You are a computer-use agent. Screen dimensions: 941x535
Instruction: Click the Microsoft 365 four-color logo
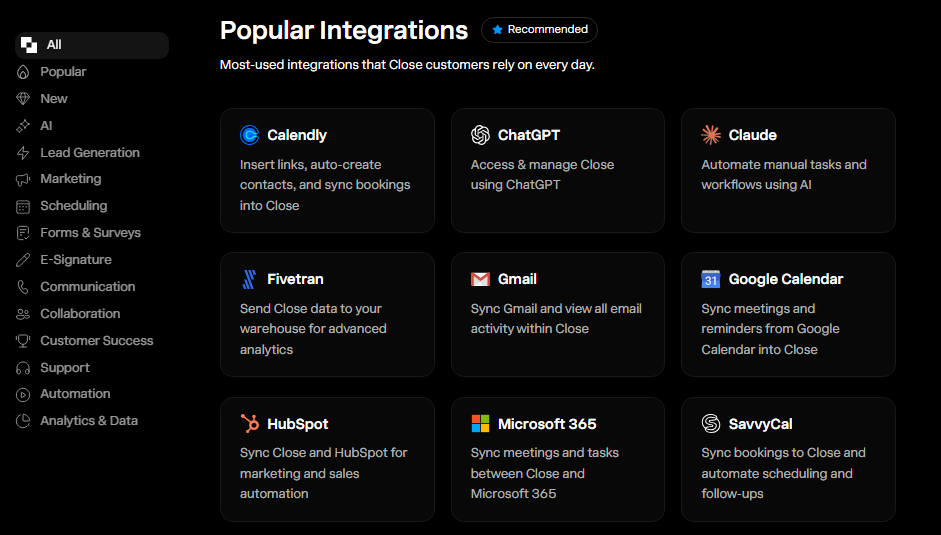coord(480,423)
